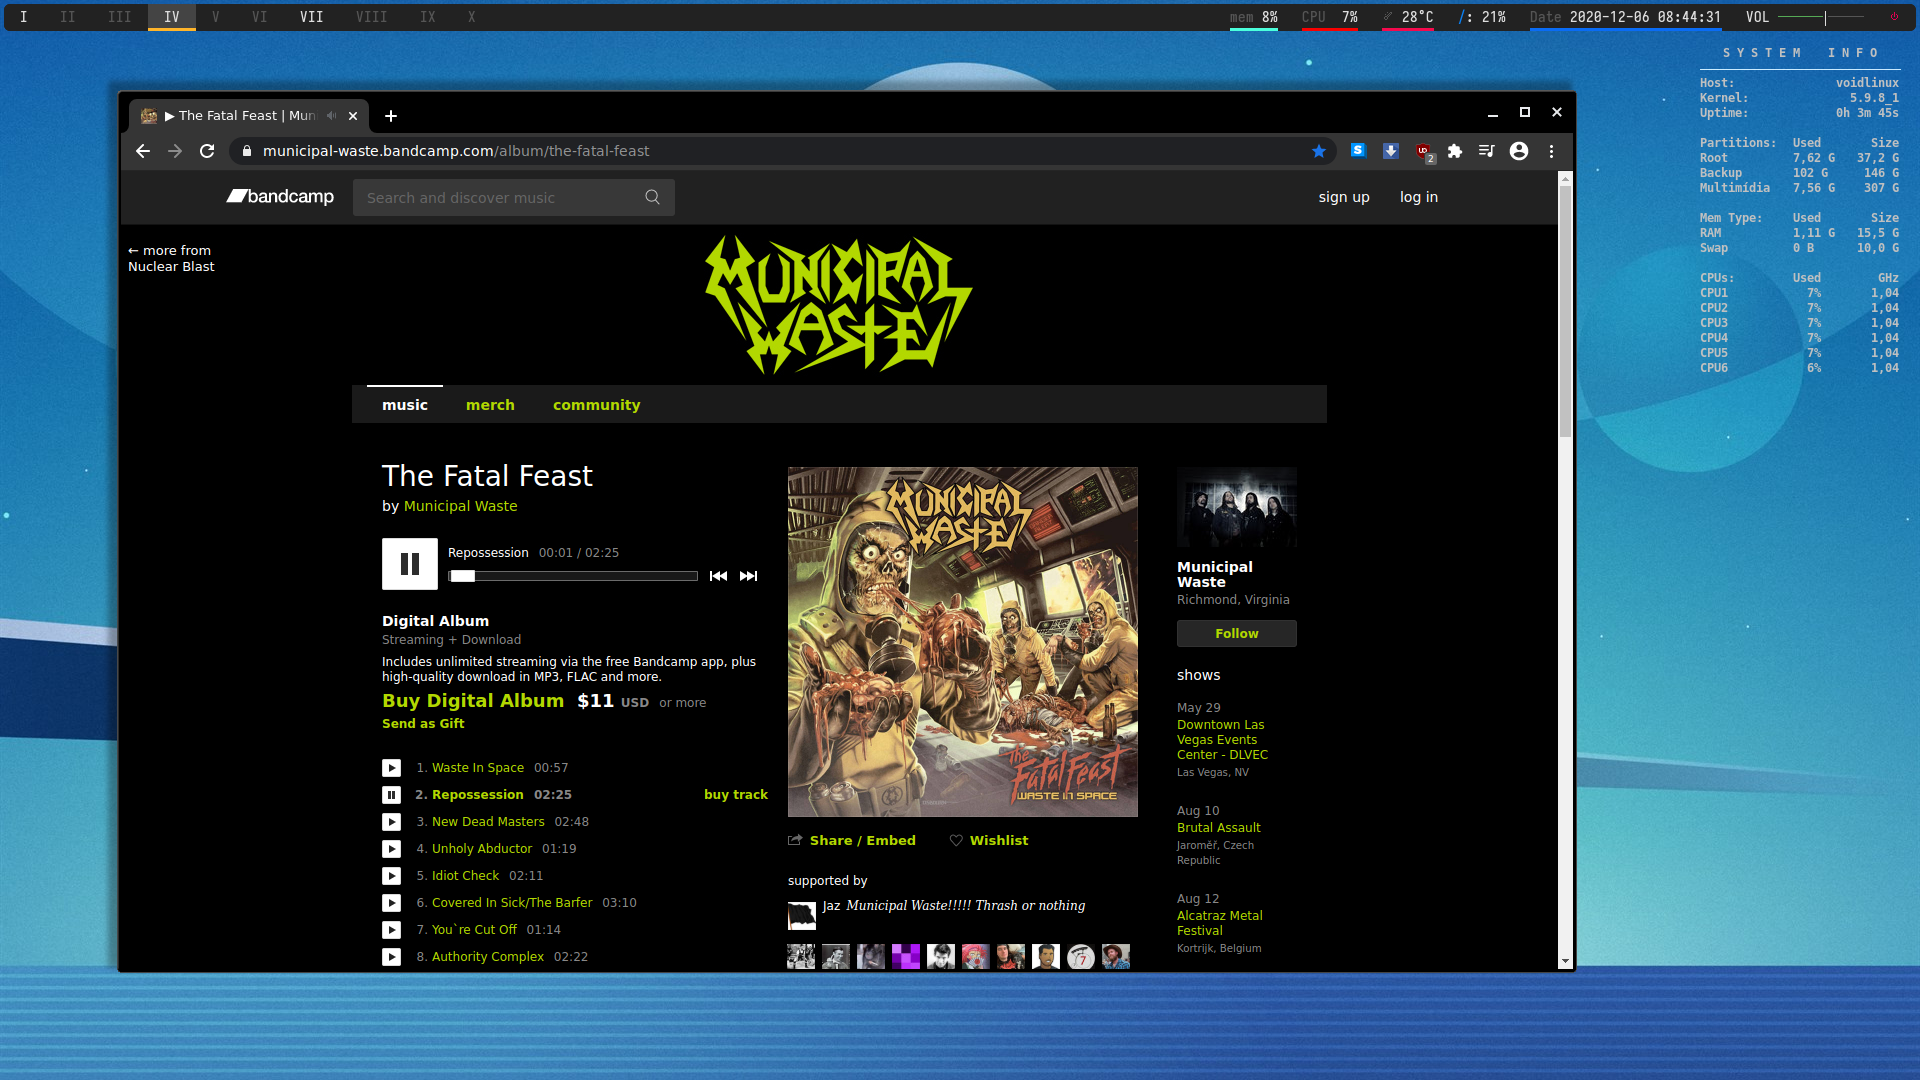Switch to workspace IV in top bar
Viewport: 1920px width, 1080px height.
pyautogui.click(x=172, y=17)
